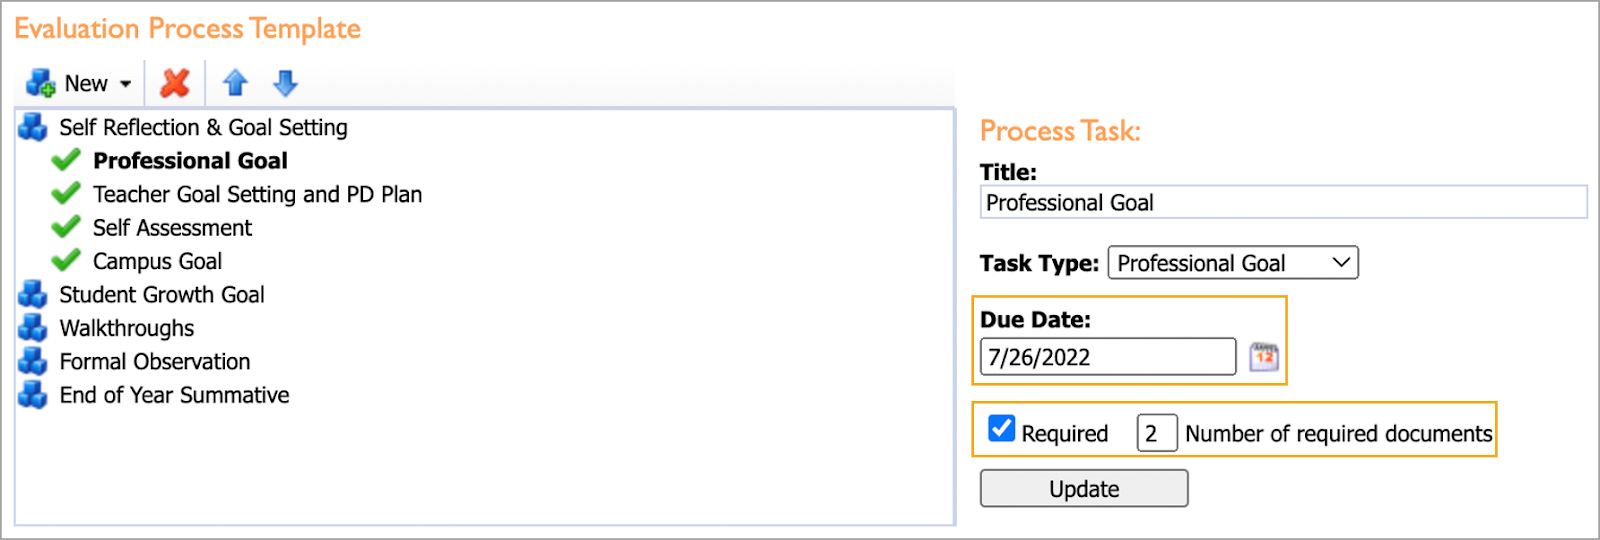Click the Due Date input field
Screen dimensions: 1600x540
coord(1108,357)
